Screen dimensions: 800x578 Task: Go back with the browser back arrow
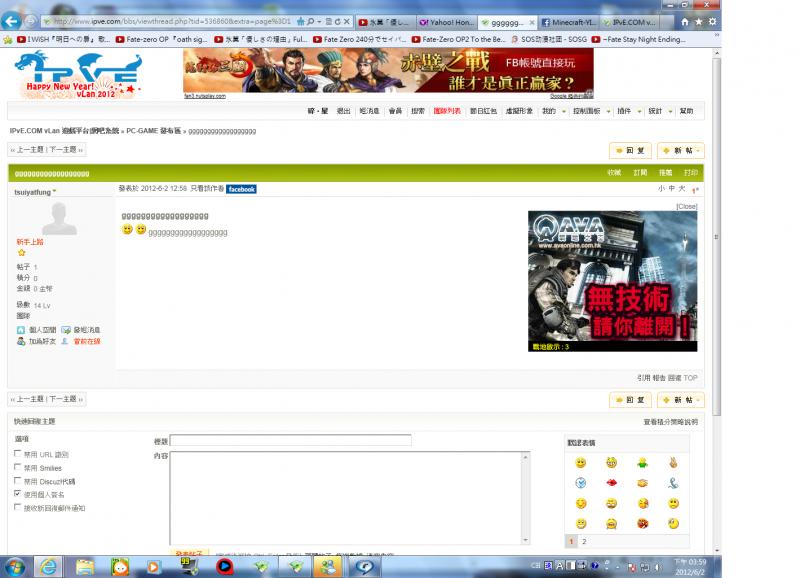coord(11,21)
